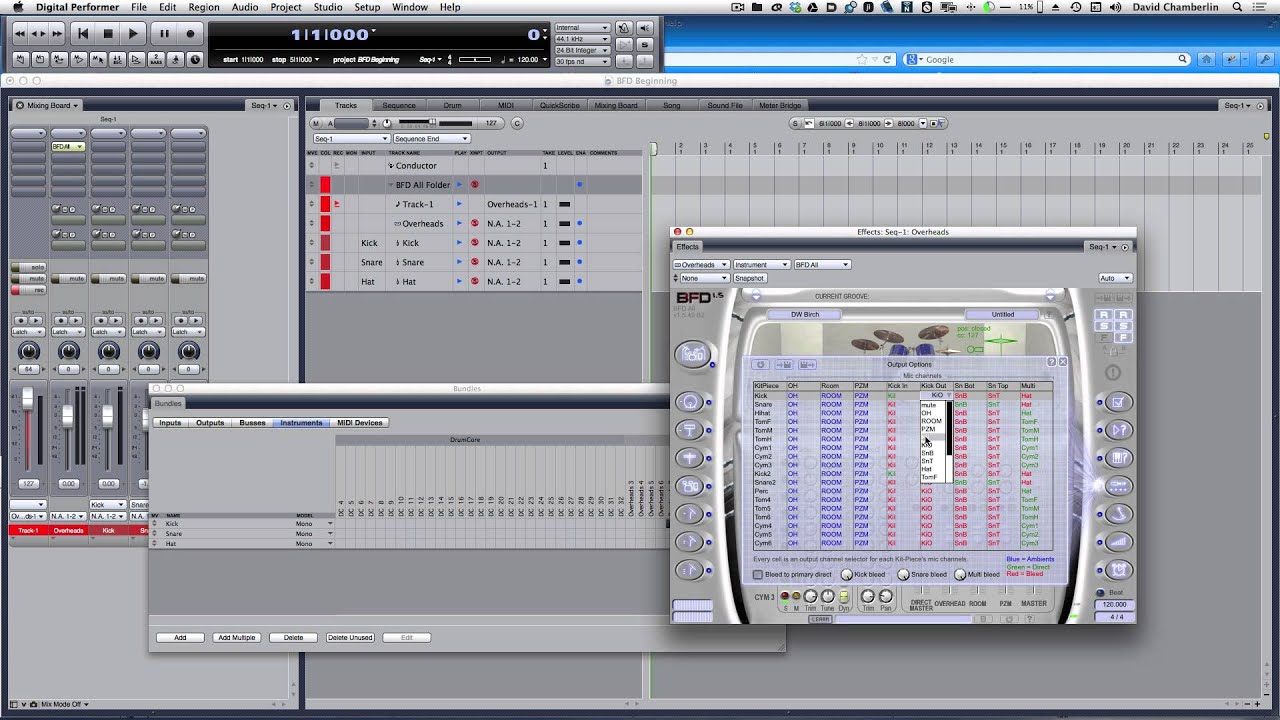Click the BFD toms page icon
1280x720 pixels.
[690, 486]
